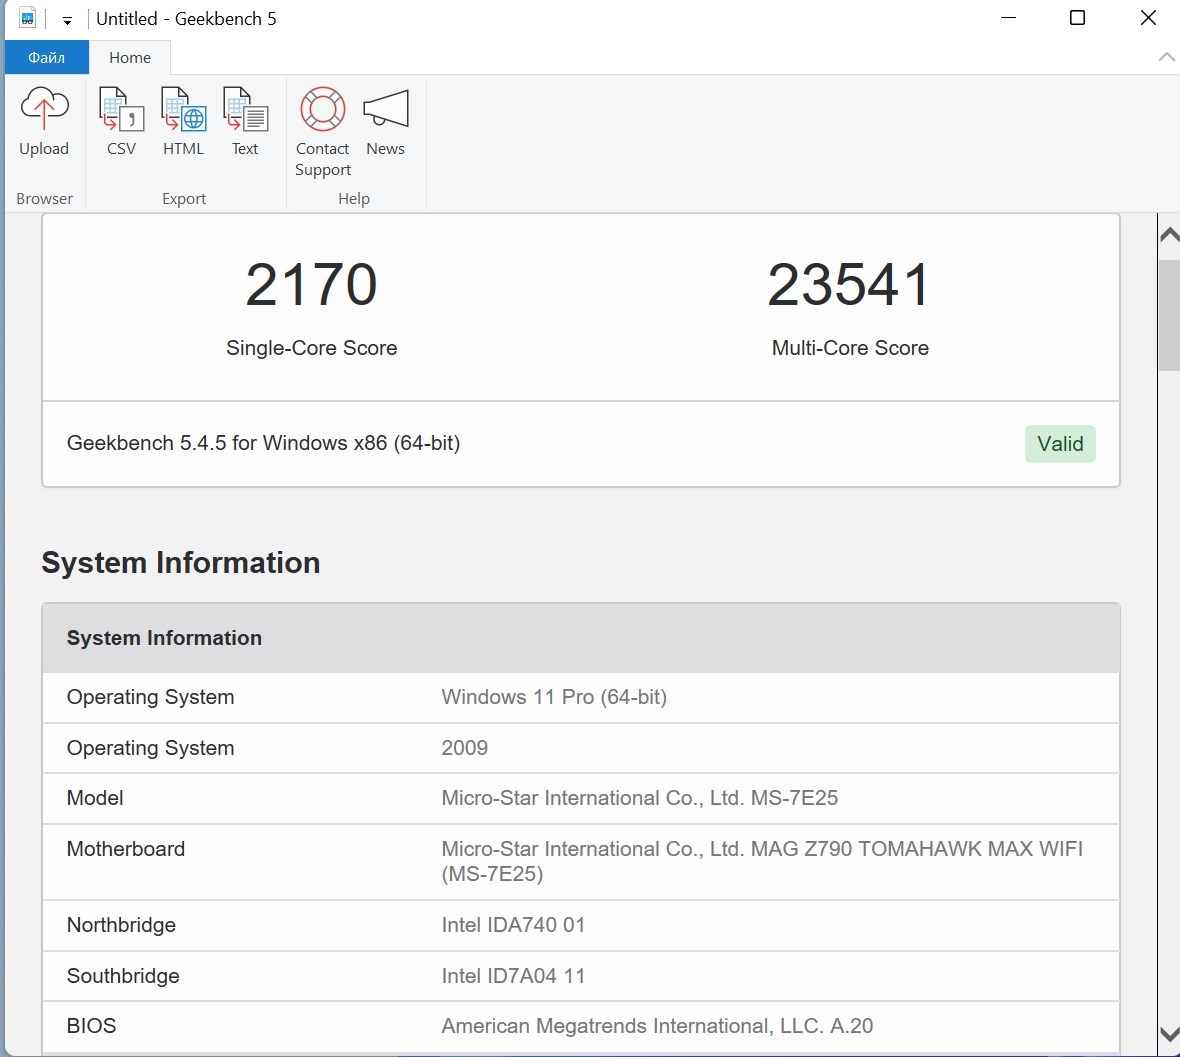This screenshot has height=1057, width=1180.
Task: Click the scrollbar up arrow
Action: 1168,236
